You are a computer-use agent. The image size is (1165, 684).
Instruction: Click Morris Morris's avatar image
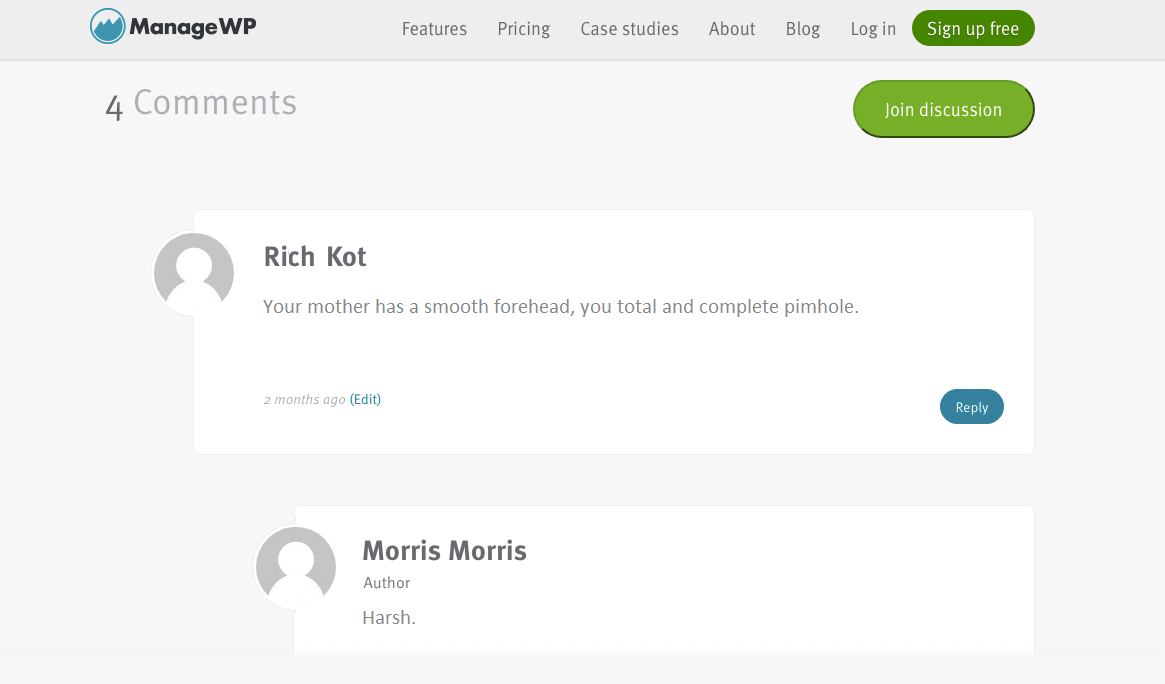pyautogui.click(x=296, y=567)
